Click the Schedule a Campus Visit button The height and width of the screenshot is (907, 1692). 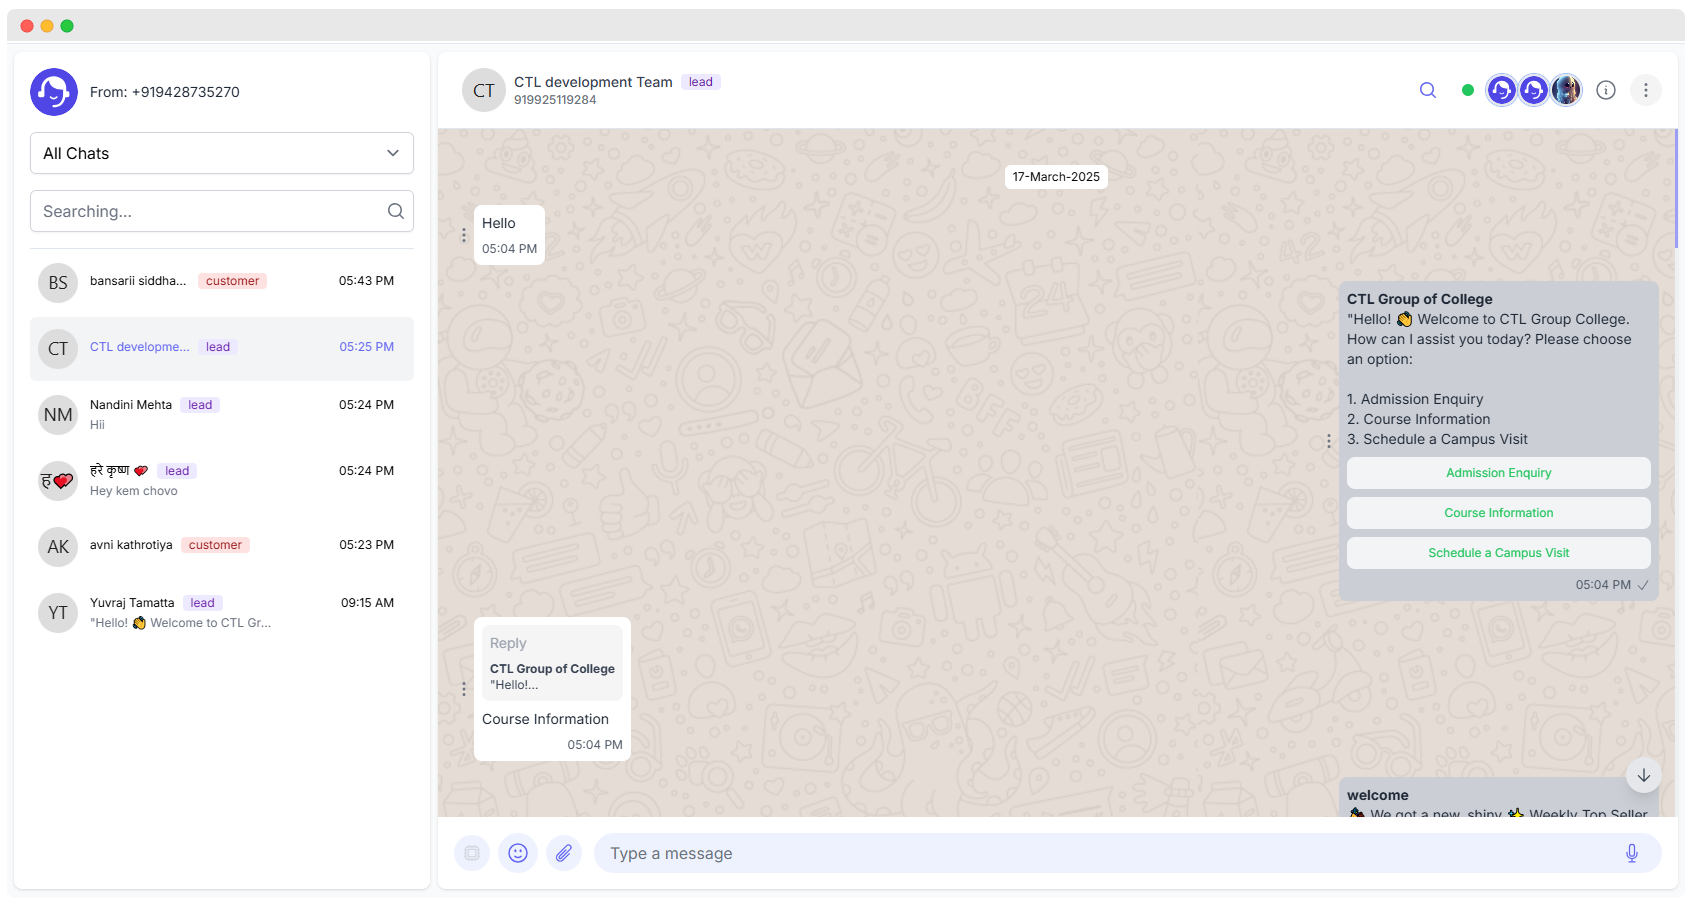pos(1498,553)
